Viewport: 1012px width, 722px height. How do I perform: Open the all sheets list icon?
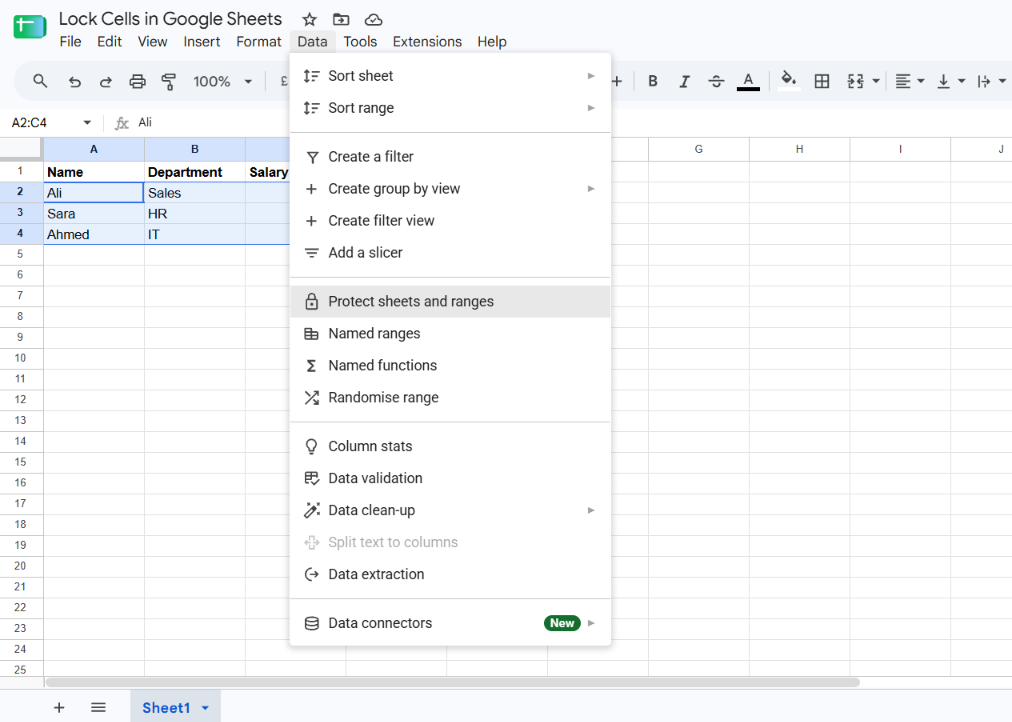pyautogui.click(x=98, y=708)
